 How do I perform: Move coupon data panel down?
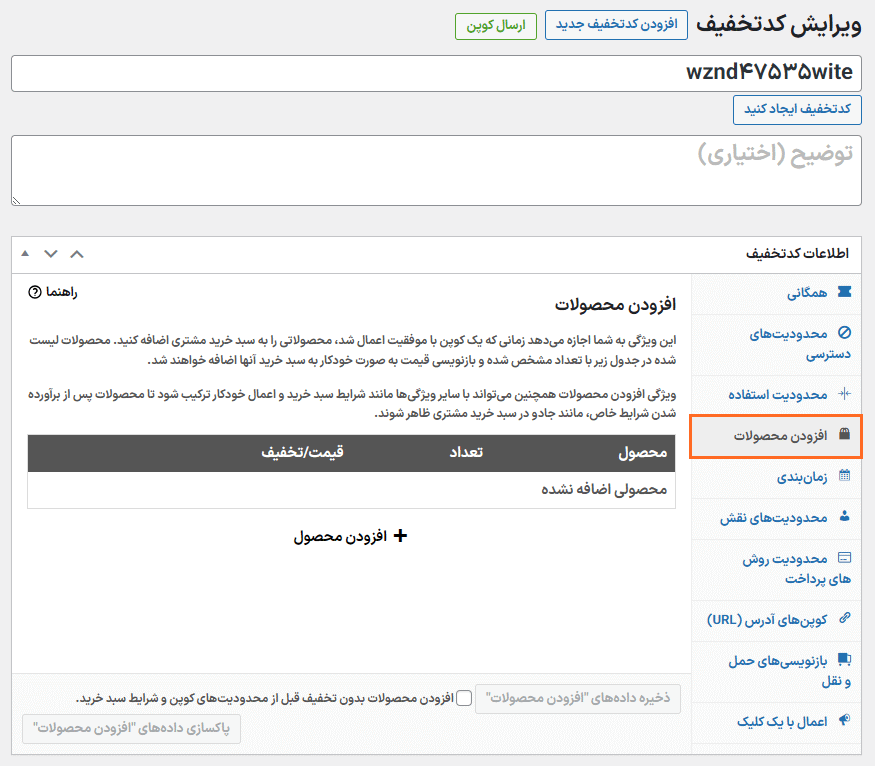[51, 254]
